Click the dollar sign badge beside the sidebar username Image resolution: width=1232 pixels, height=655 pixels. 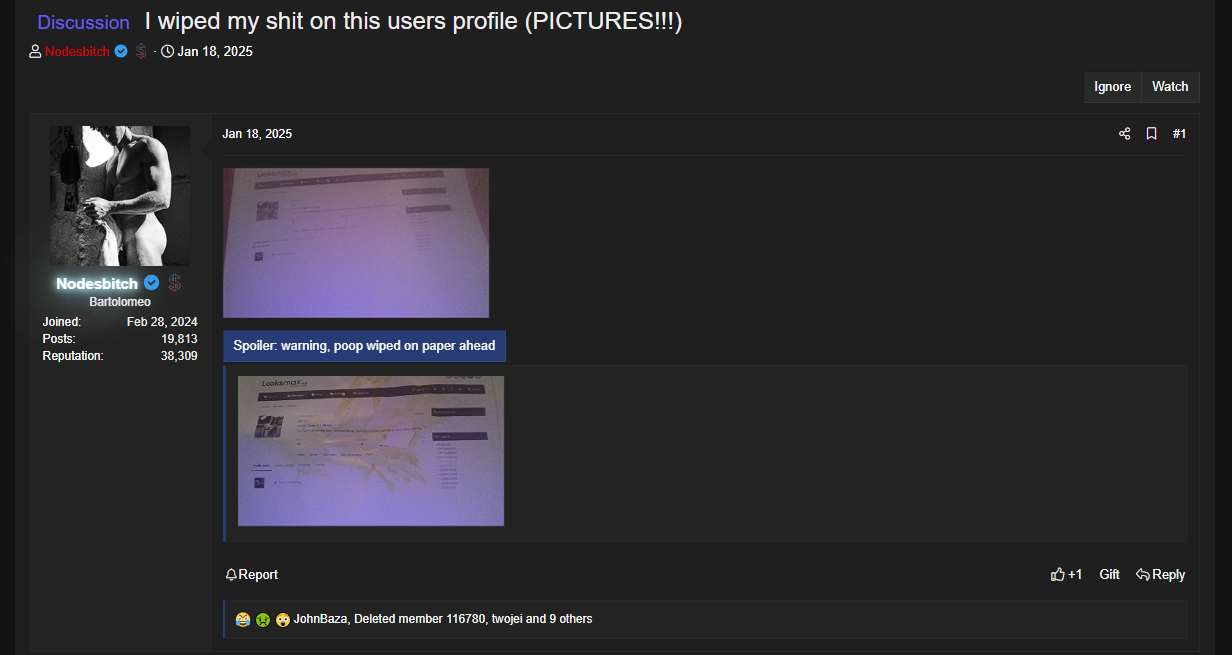(x=174, y=283)
